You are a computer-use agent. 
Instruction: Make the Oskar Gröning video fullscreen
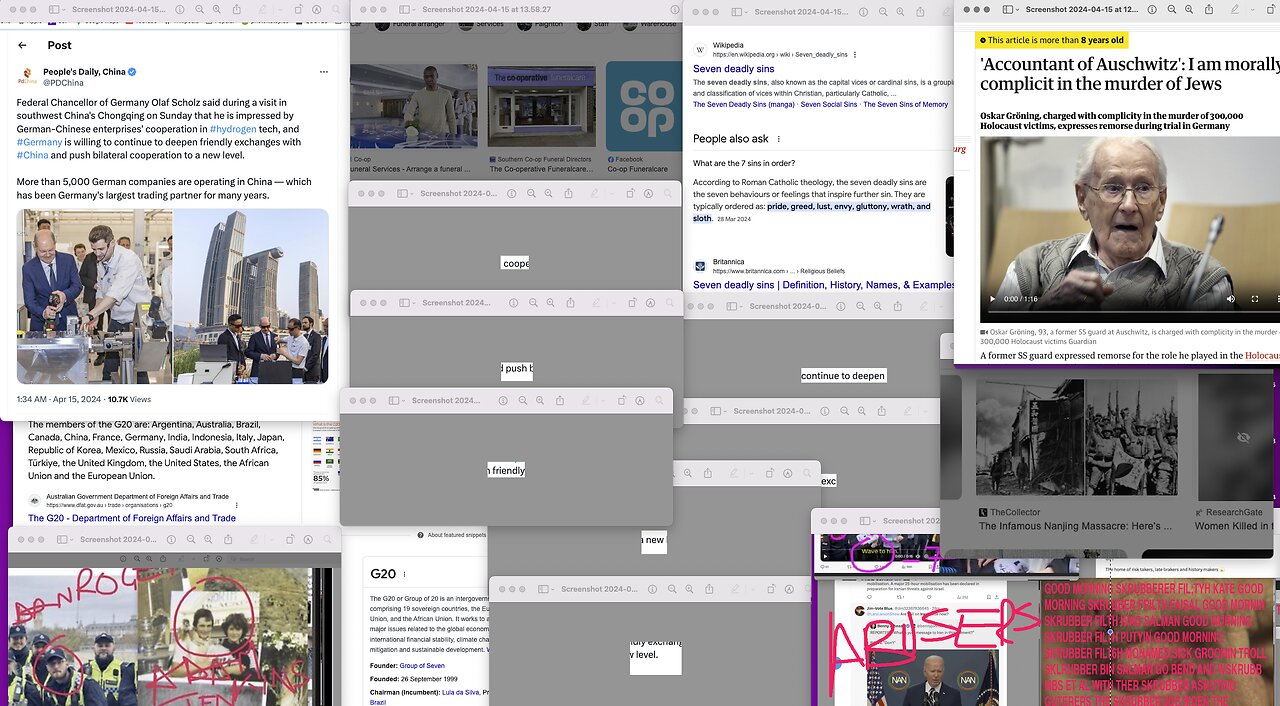(x=1255, y=298)
